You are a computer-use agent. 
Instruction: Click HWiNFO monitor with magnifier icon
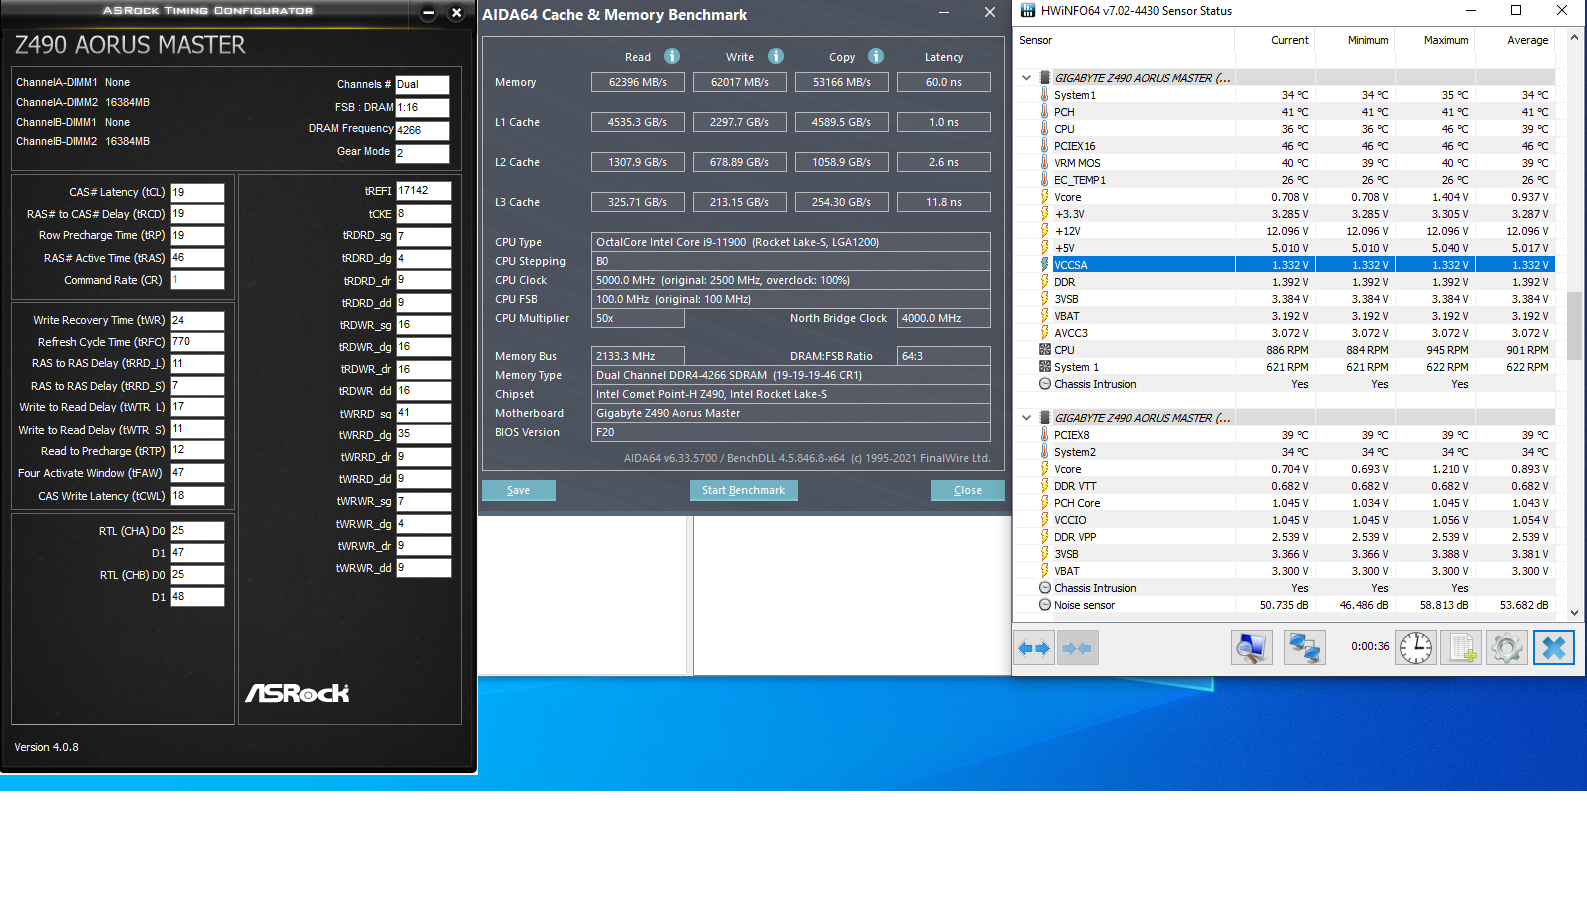tap(1251, 648)
